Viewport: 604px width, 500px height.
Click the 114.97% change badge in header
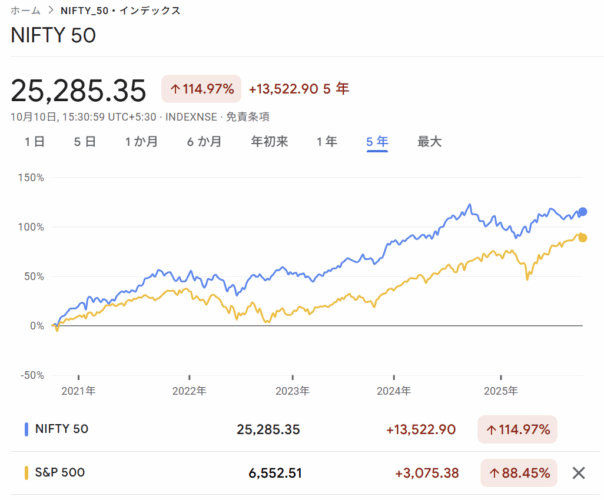[203, 89]
